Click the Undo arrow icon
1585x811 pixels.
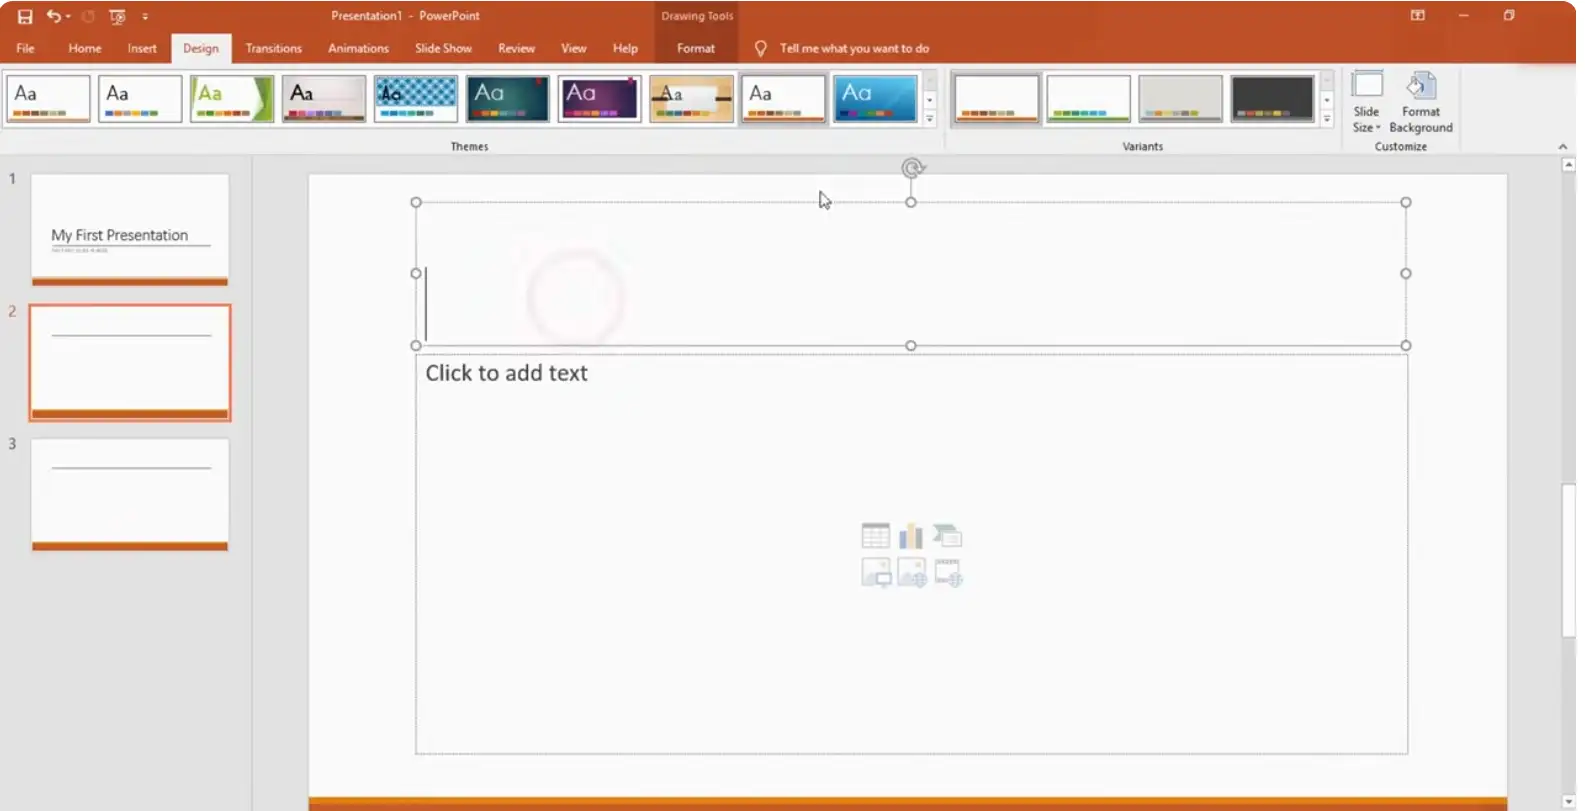53,16
